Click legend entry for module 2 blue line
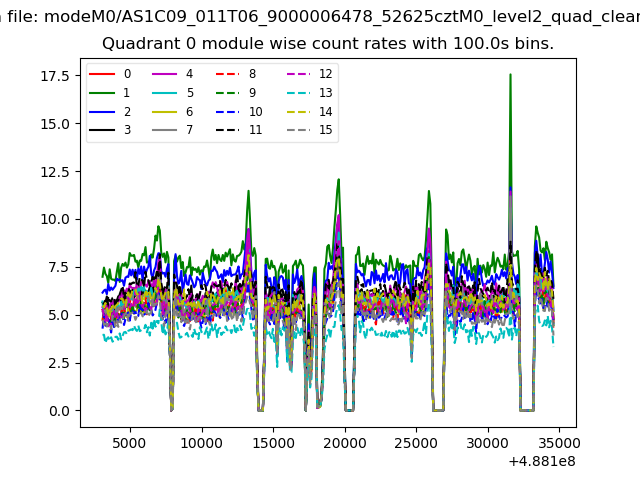 (x=101, y=112)
